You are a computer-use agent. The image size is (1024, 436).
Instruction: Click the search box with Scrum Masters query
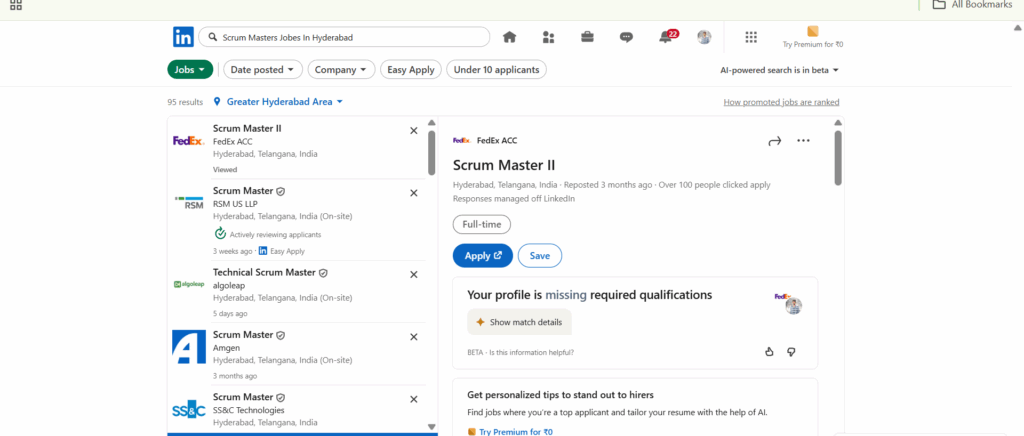344,37
